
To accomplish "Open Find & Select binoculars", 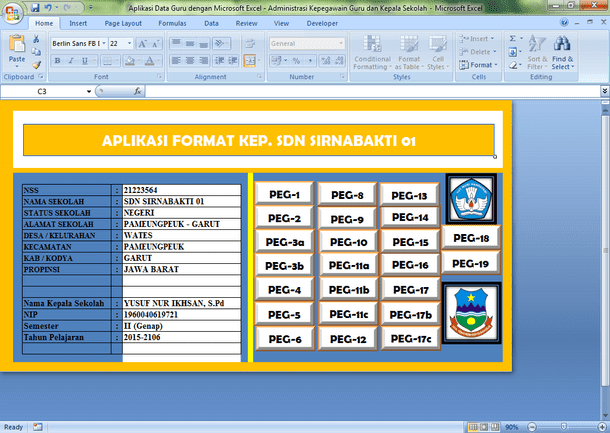I will point(563,53).
